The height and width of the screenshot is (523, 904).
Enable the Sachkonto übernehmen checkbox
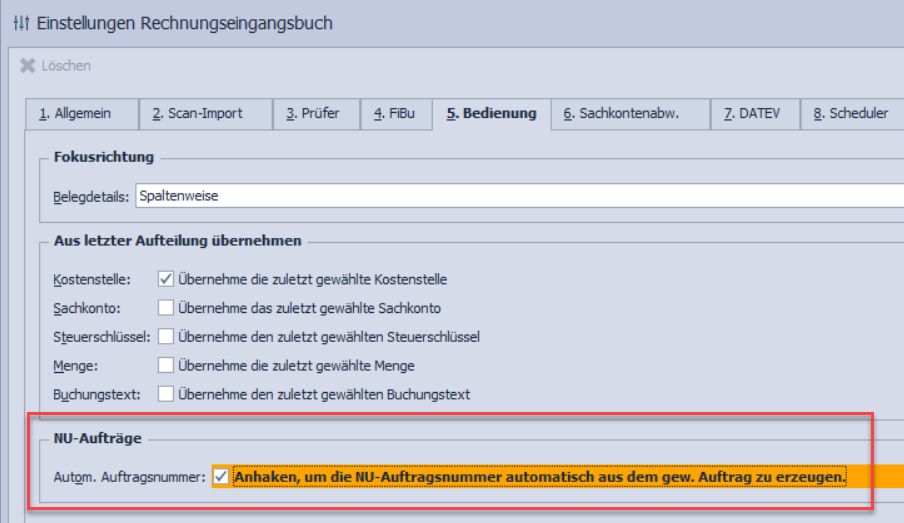[166, 308]
